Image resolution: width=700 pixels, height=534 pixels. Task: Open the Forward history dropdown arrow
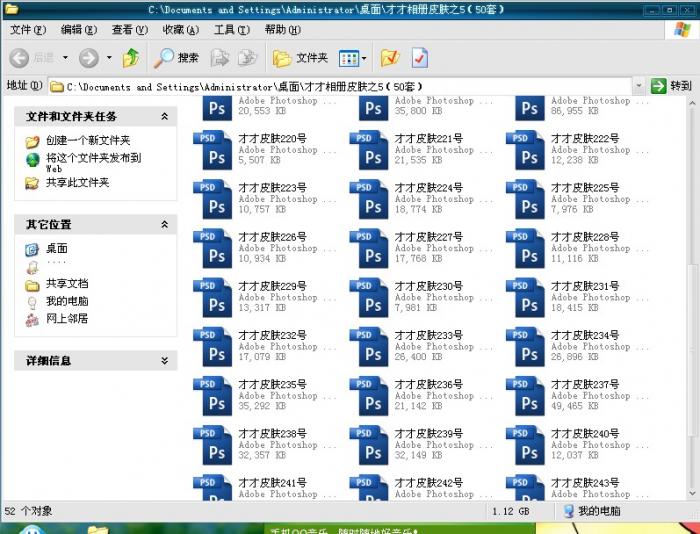tap(109, 58)
